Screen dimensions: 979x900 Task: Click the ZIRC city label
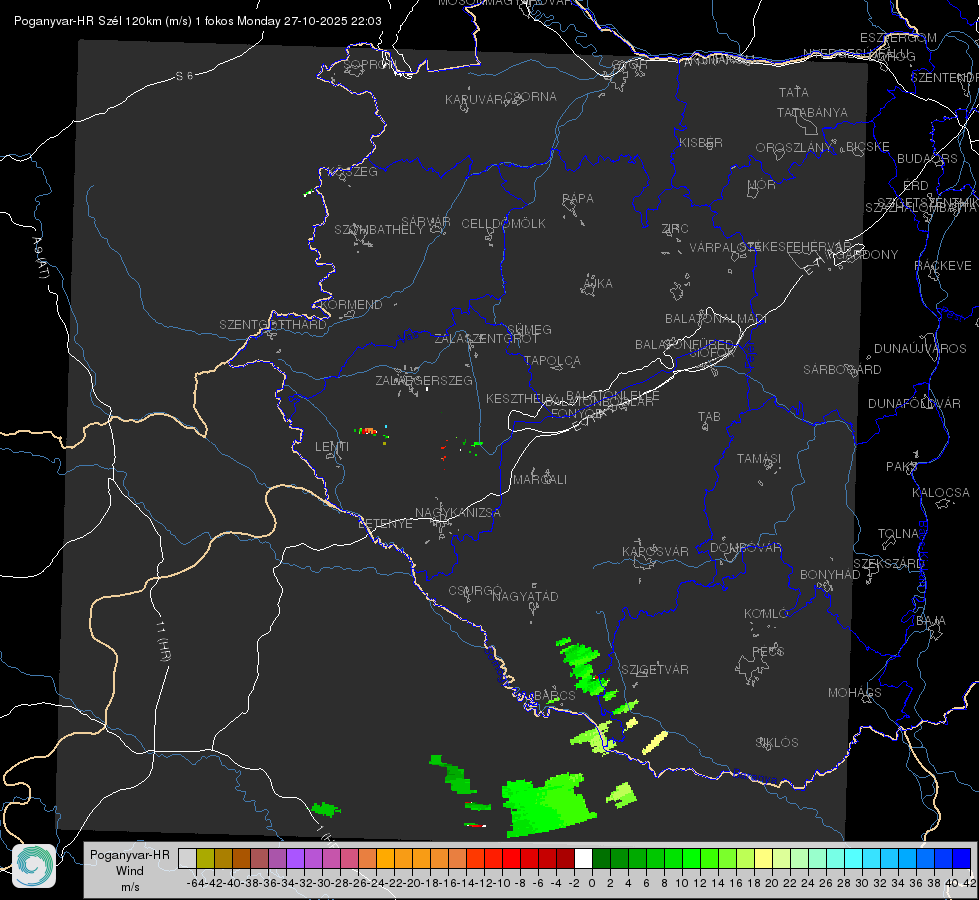tap(675, 229)
